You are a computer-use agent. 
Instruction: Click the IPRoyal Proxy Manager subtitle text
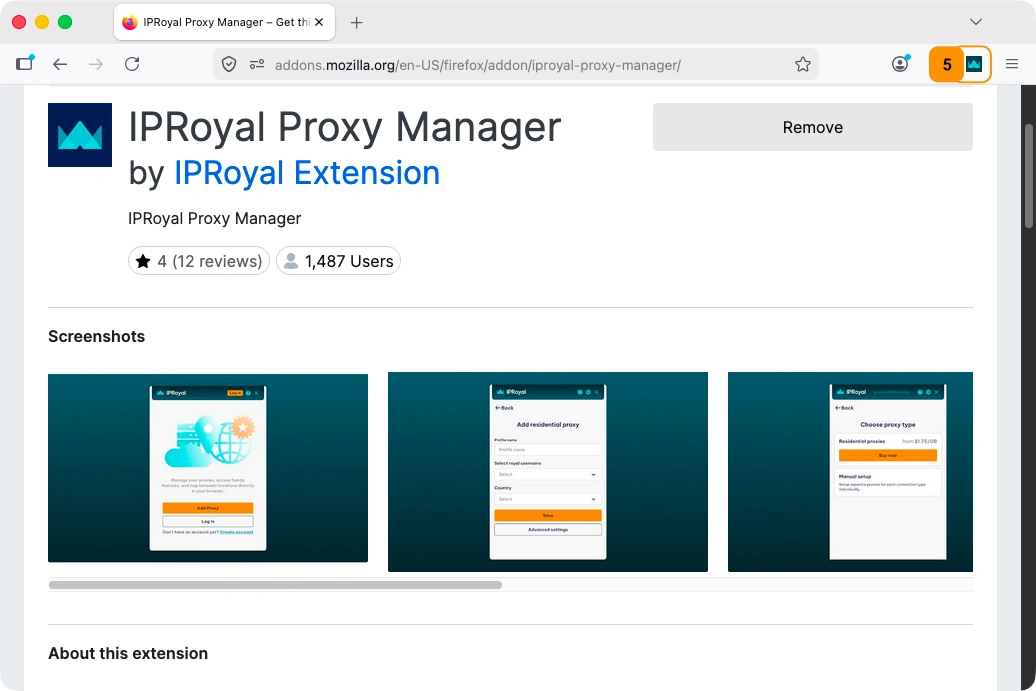215,219
